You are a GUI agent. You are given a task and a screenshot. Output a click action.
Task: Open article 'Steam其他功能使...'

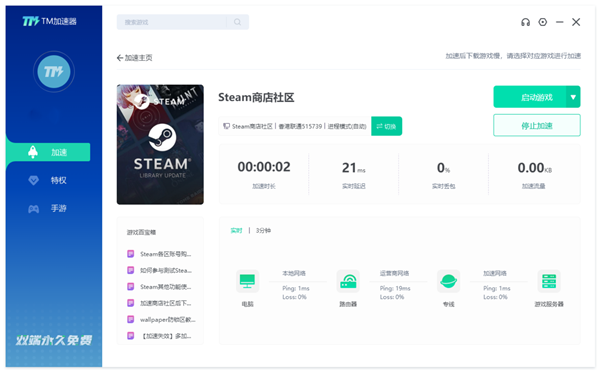[165, 287]
